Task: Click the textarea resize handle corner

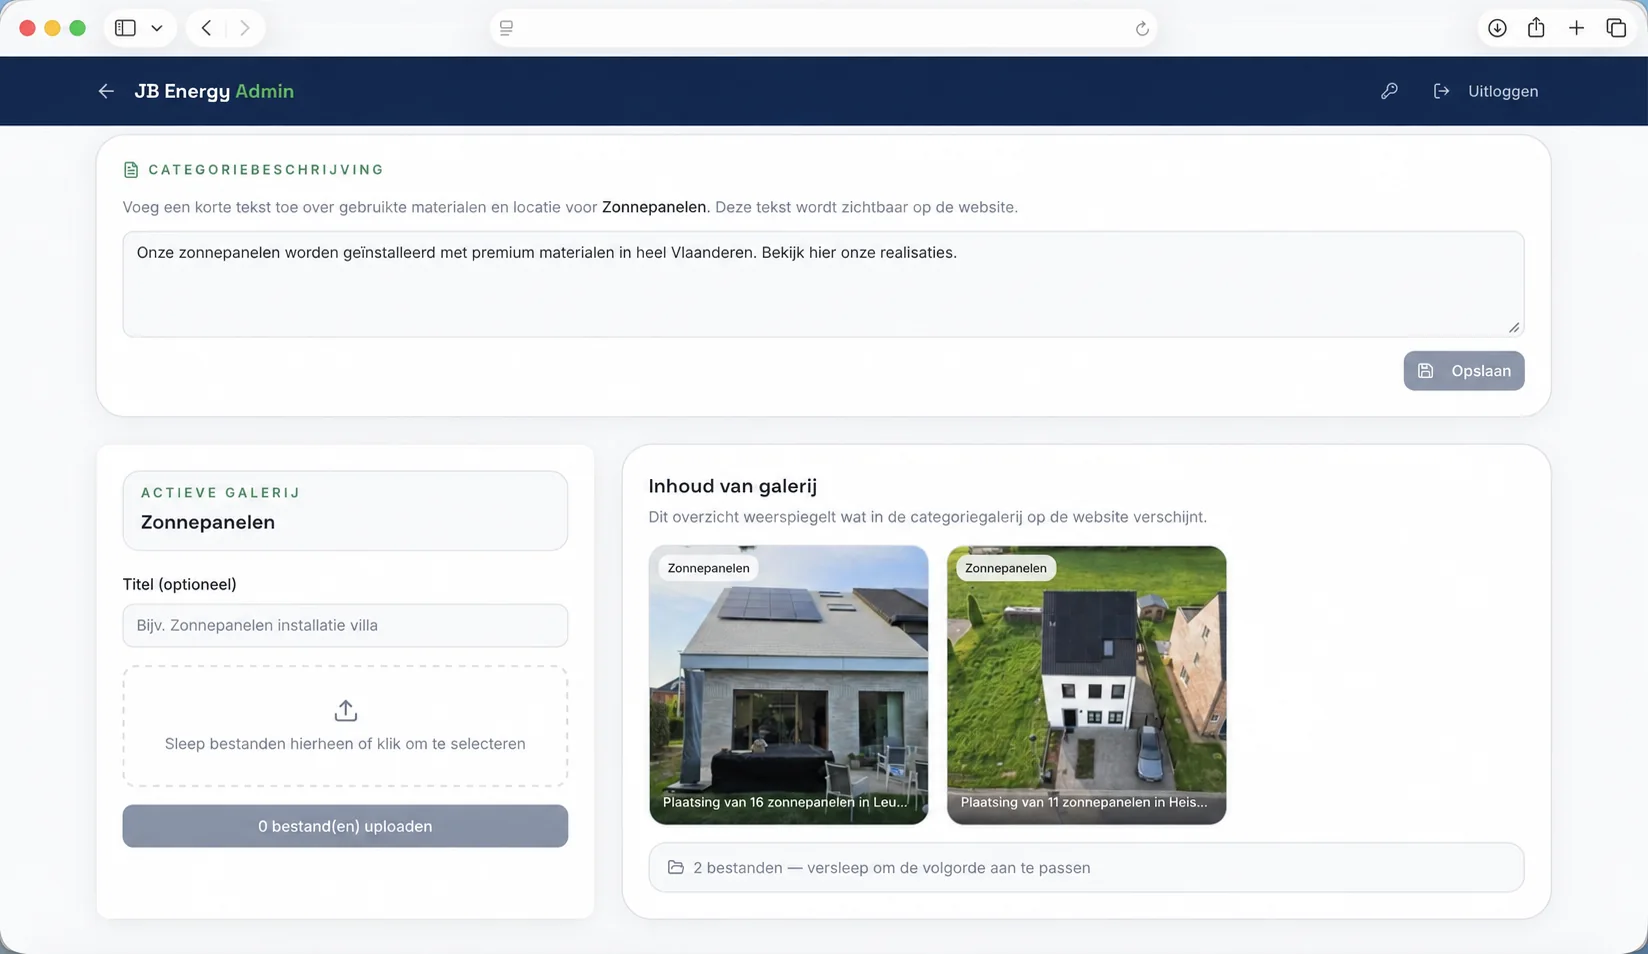Action: pos(1514,327)
